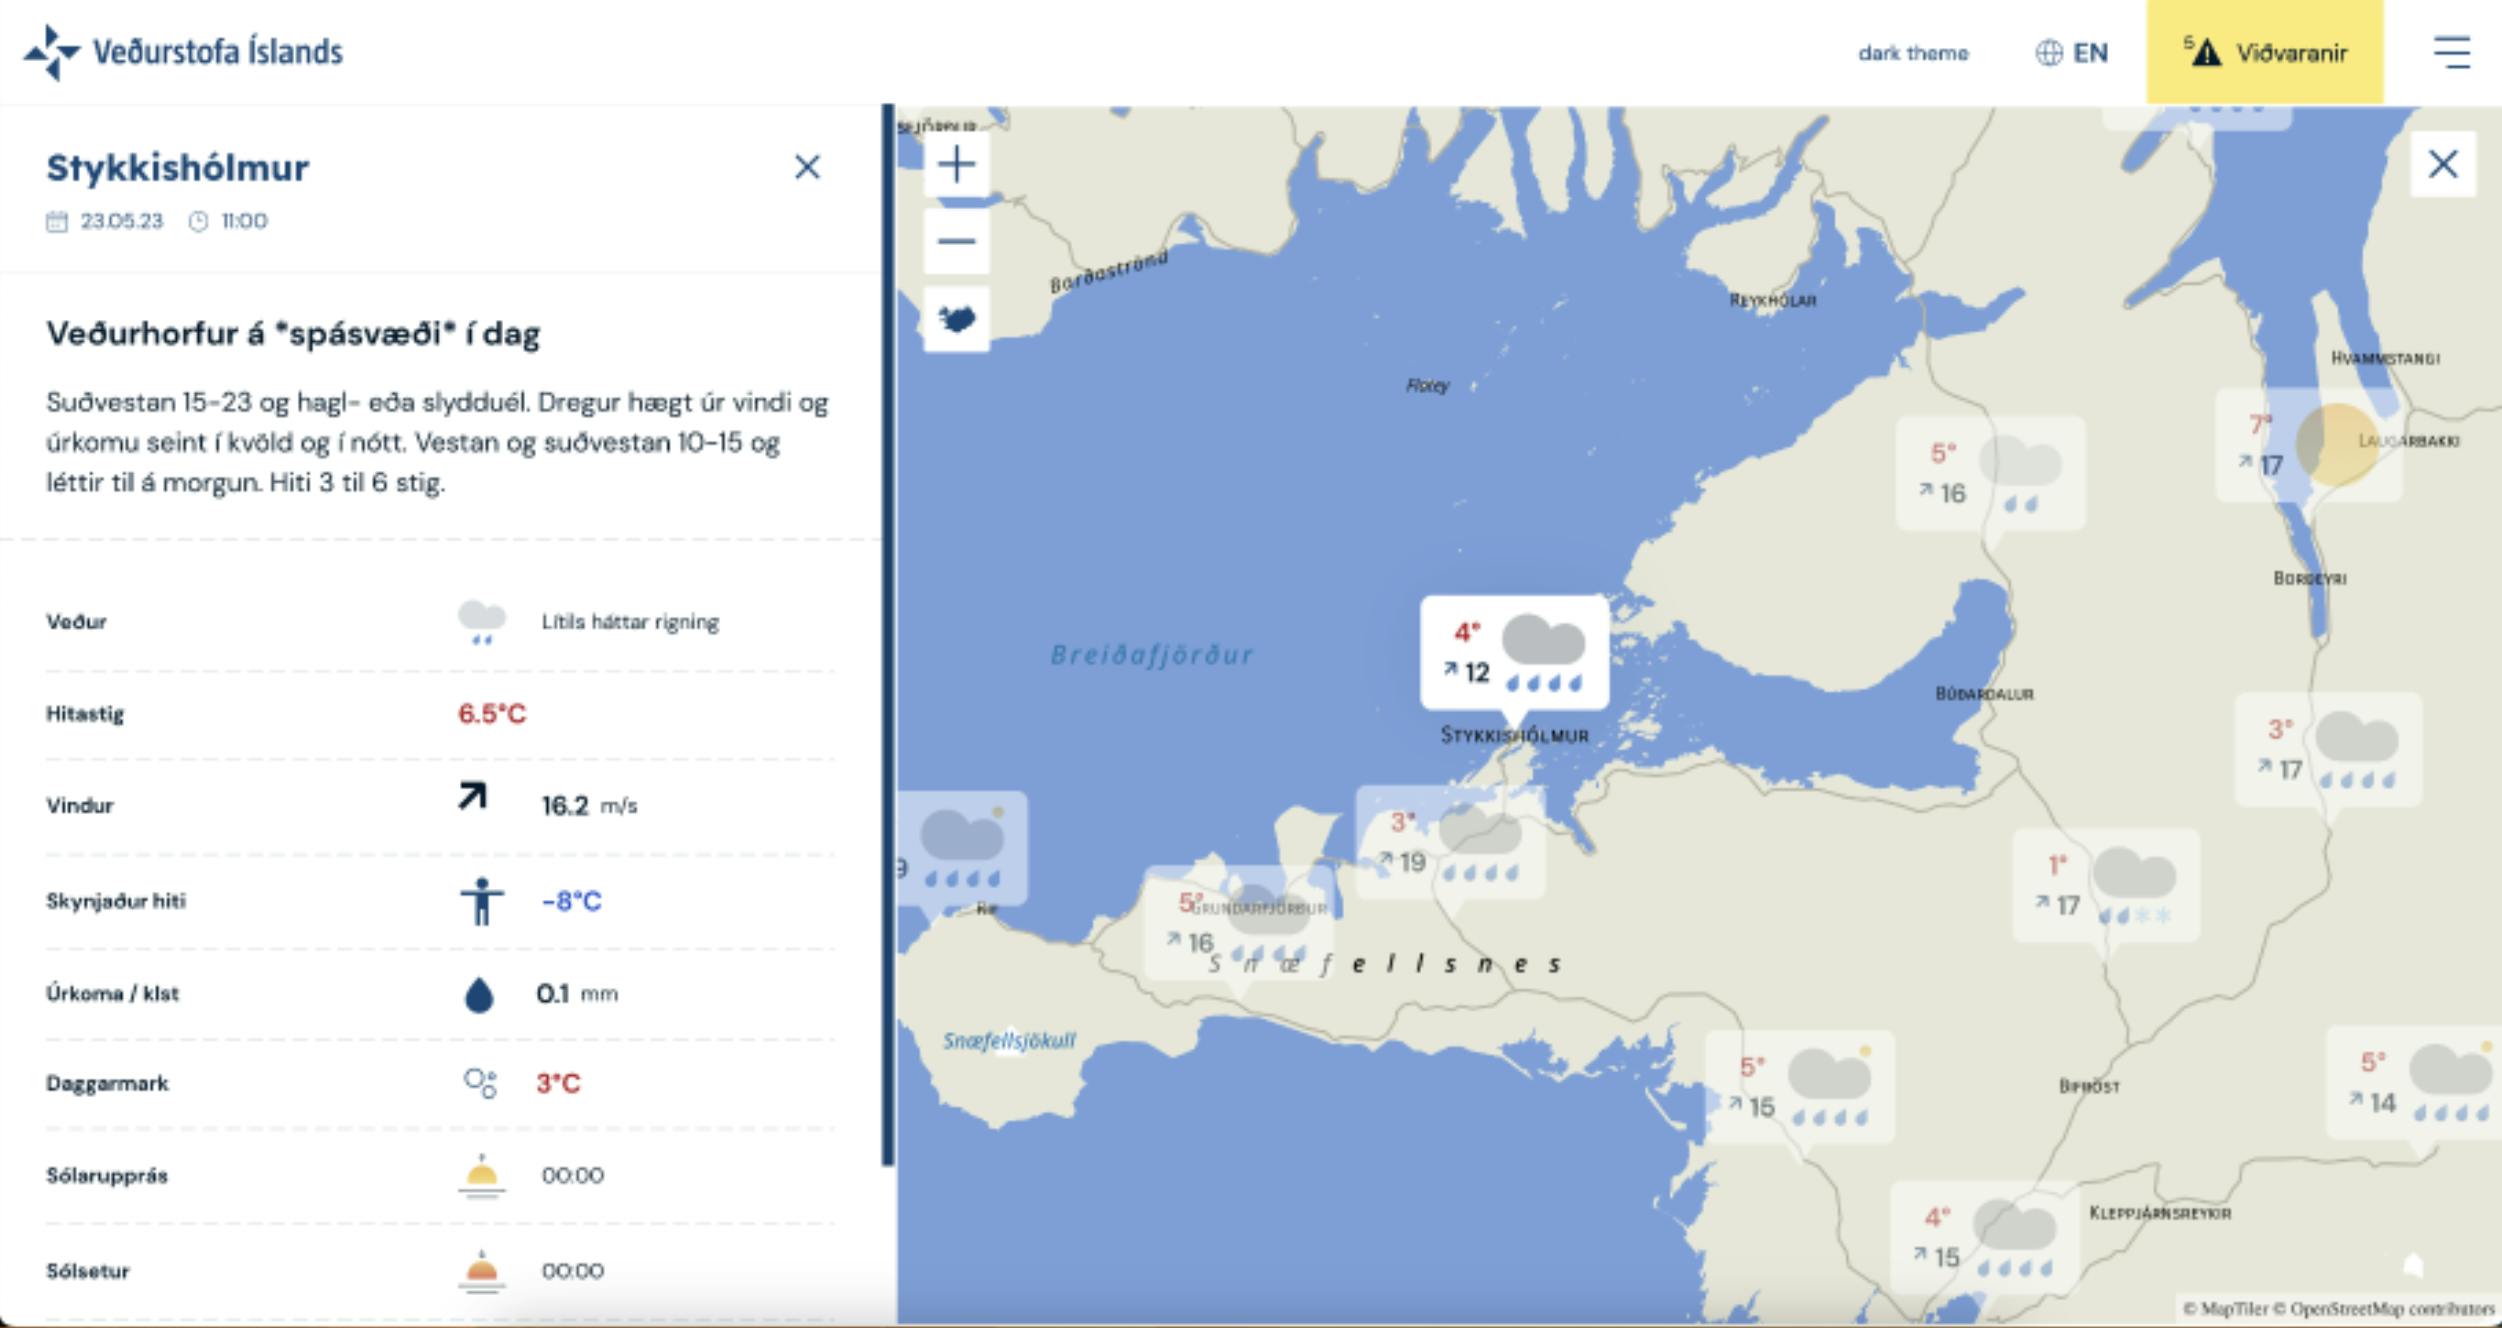Click the Hvammstangi map label

[2385, 358]
